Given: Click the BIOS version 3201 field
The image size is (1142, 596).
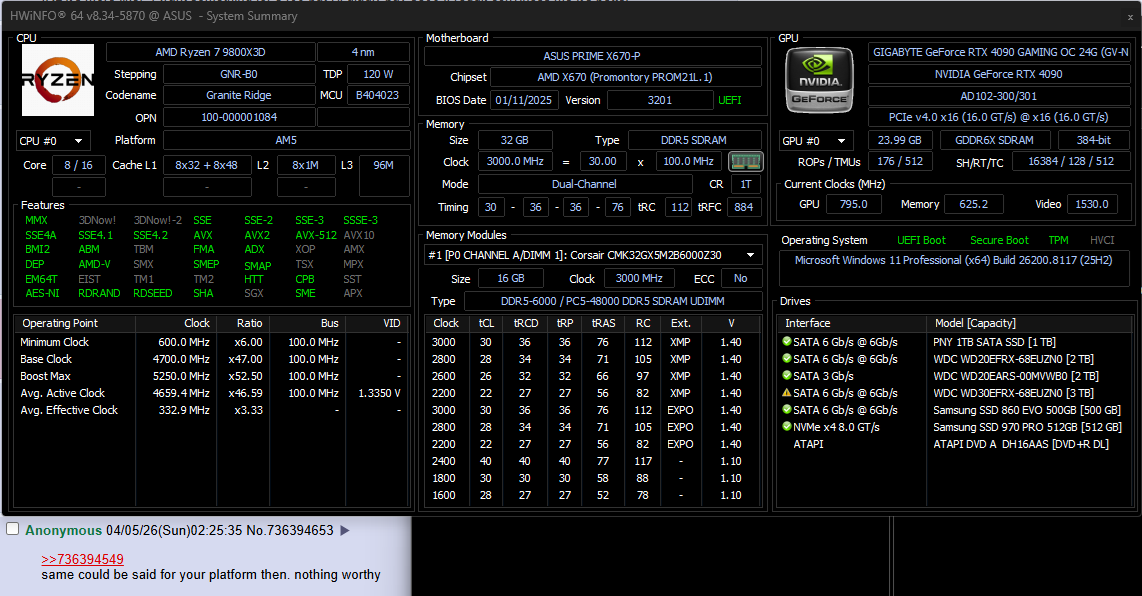Looking at the screenshot, I should pos(660,101).
